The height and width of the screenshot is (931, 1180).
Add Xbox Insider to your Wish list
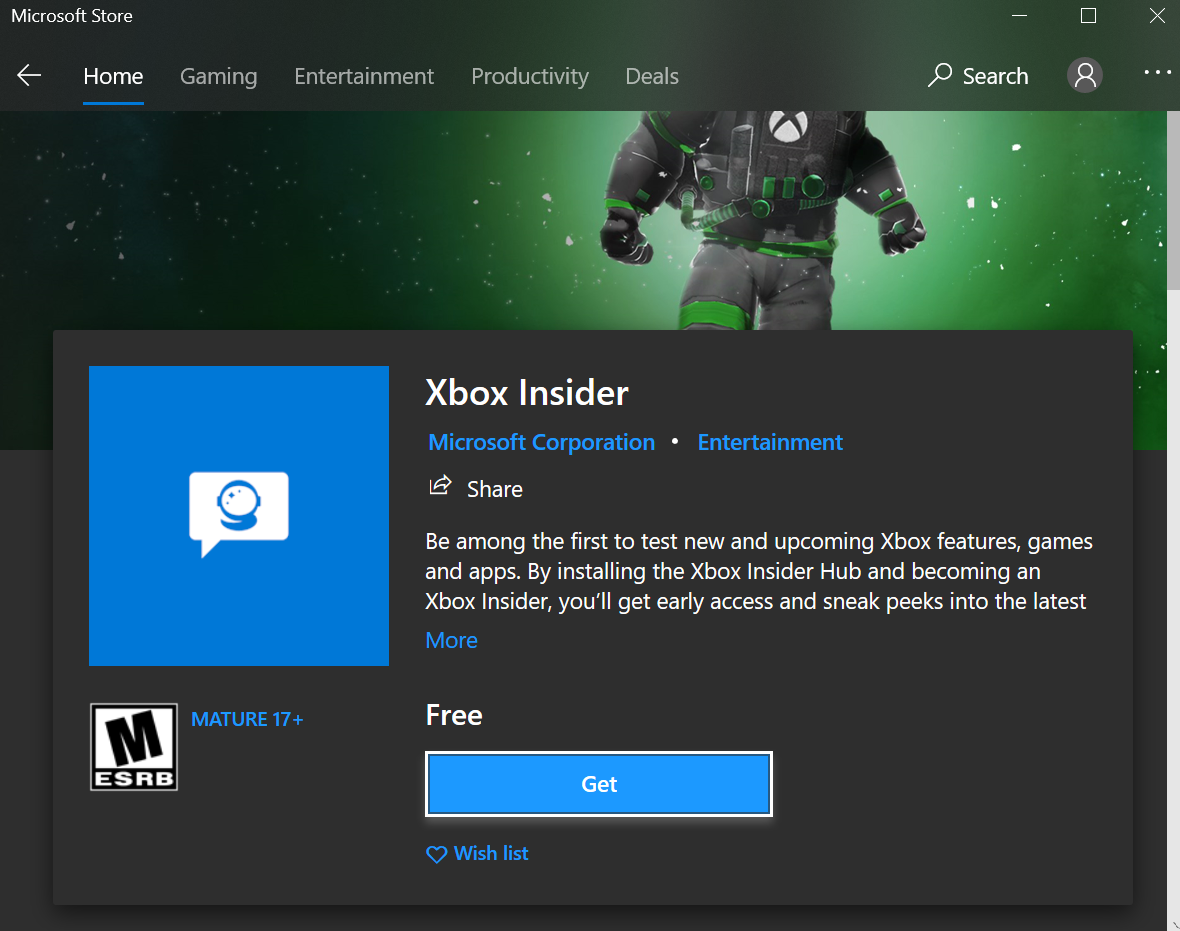pos(489,853)
